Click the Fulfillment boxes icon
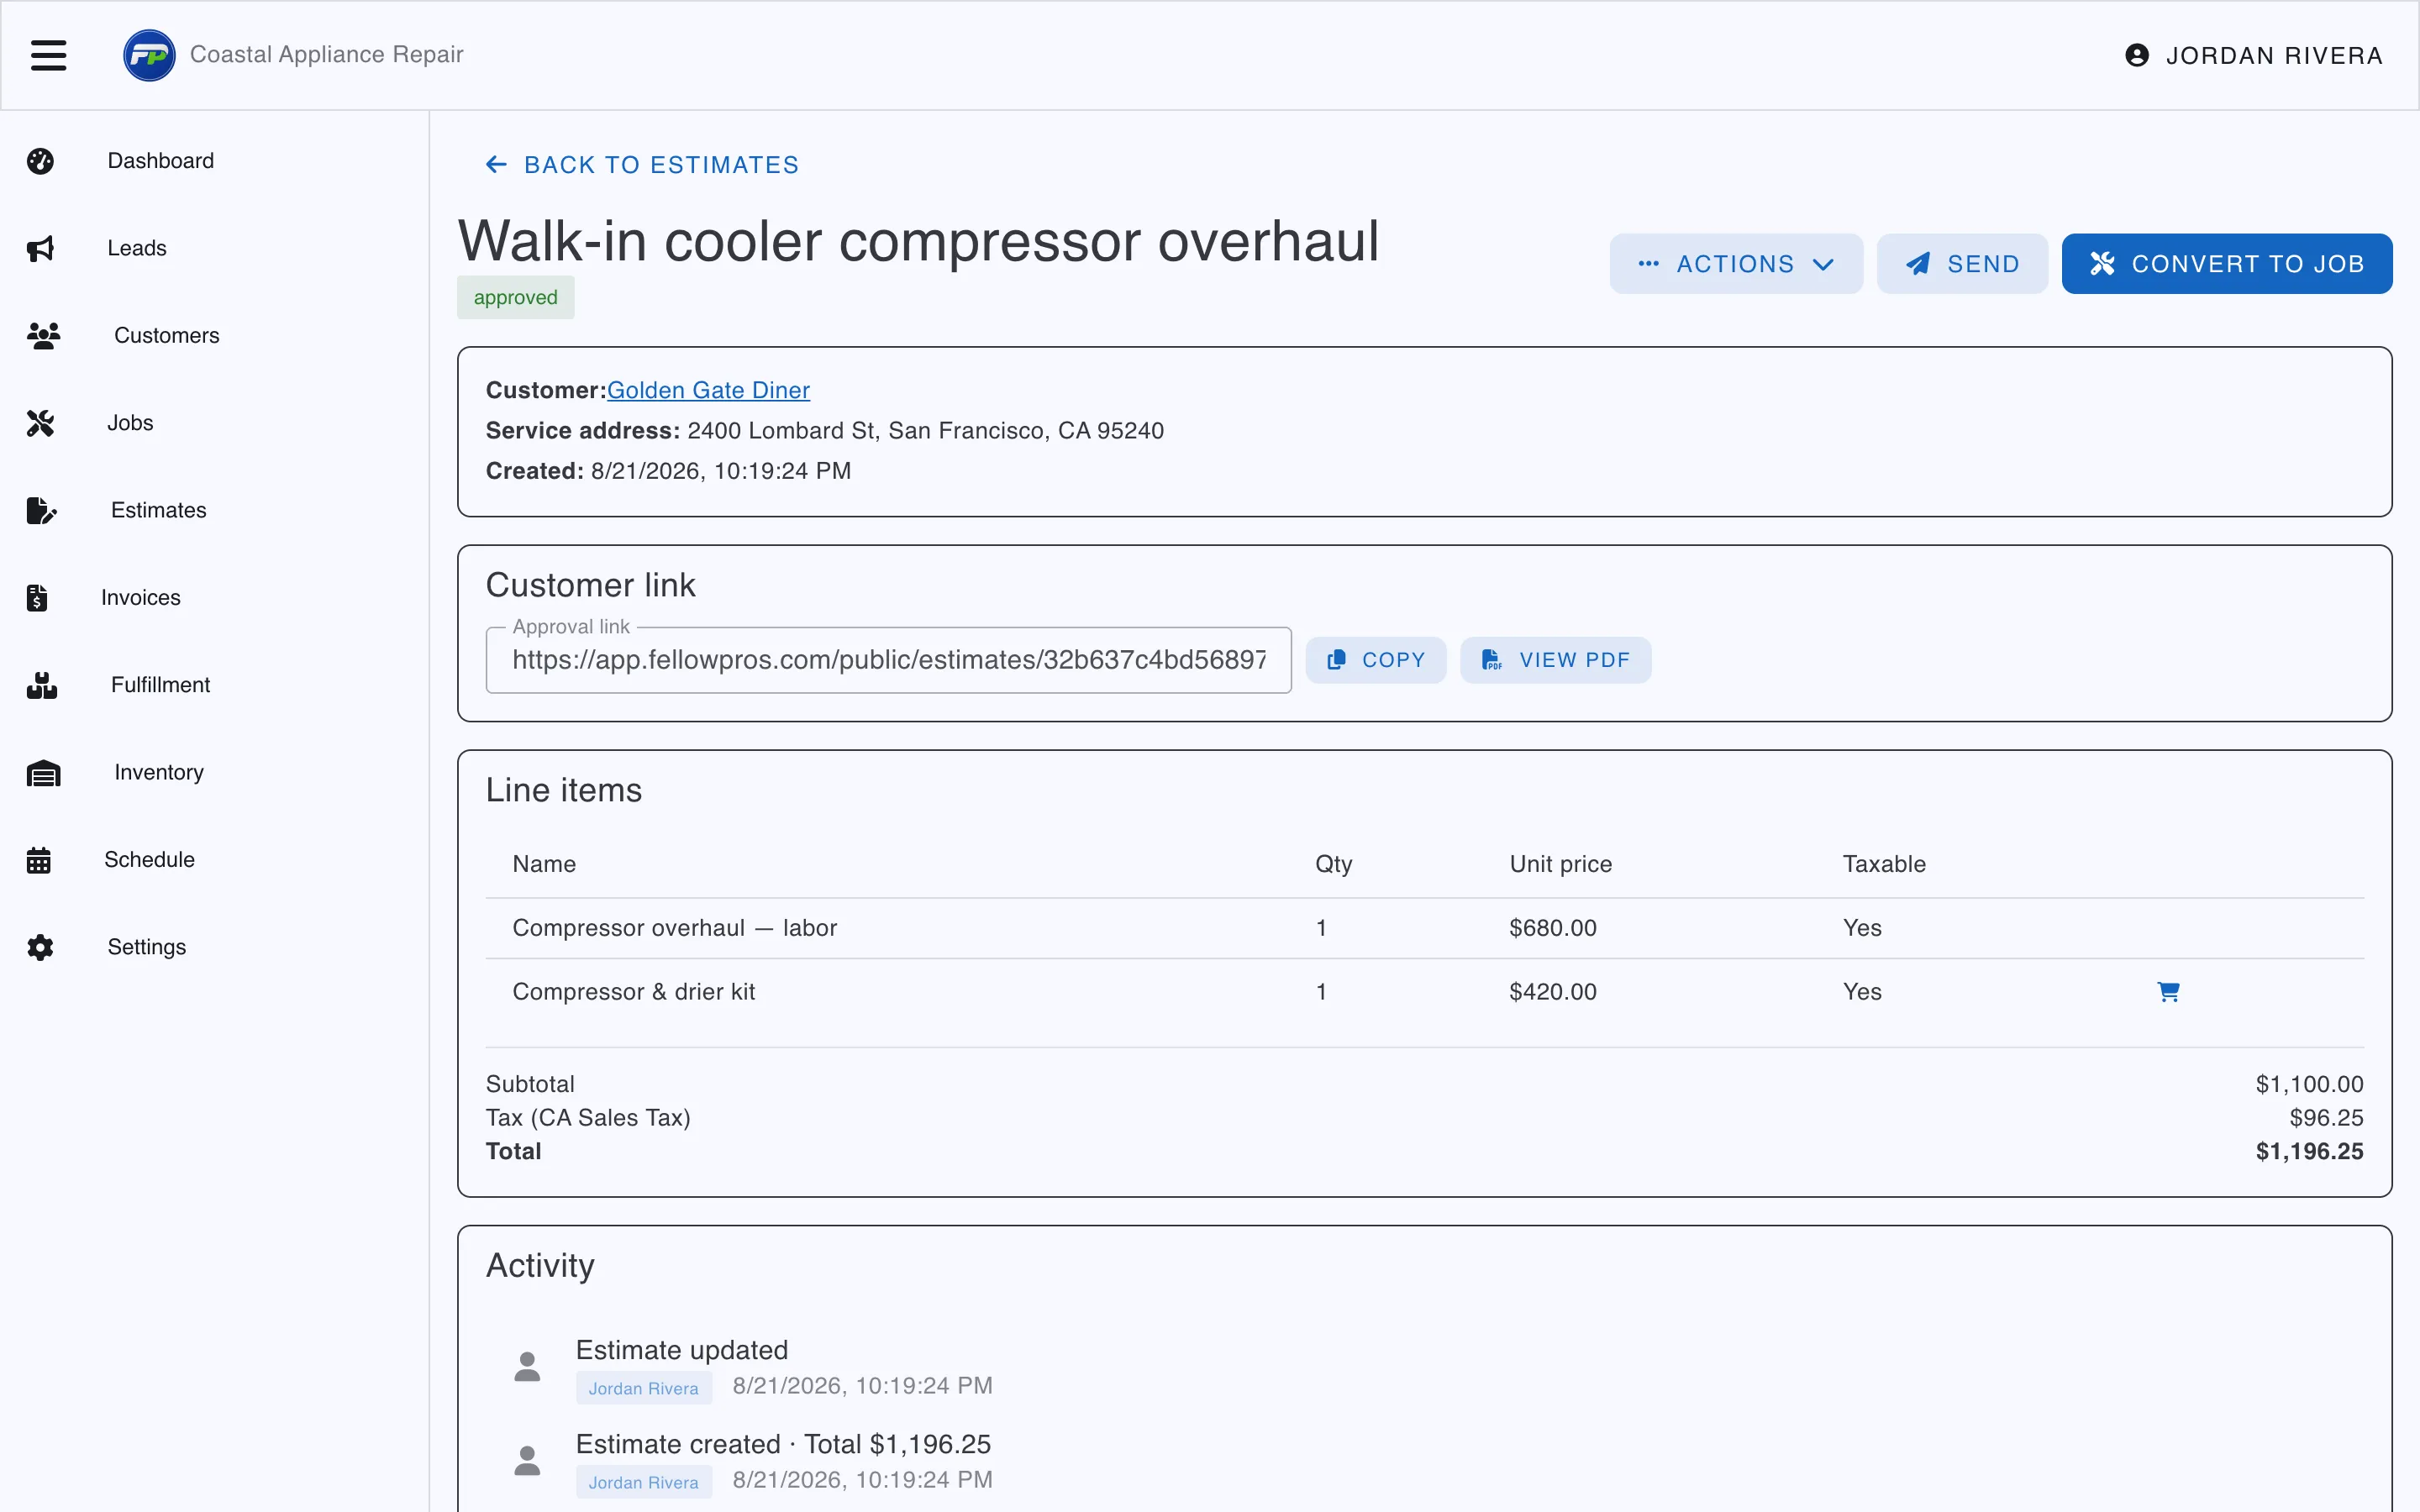 pyautogui.click(x=42, y=685)
